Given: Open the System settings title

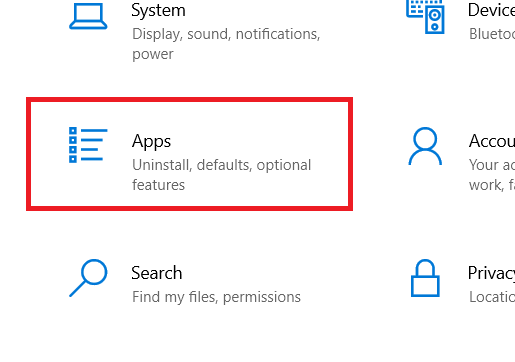Looking at the screenshot, I should click(x=158, y=10).
